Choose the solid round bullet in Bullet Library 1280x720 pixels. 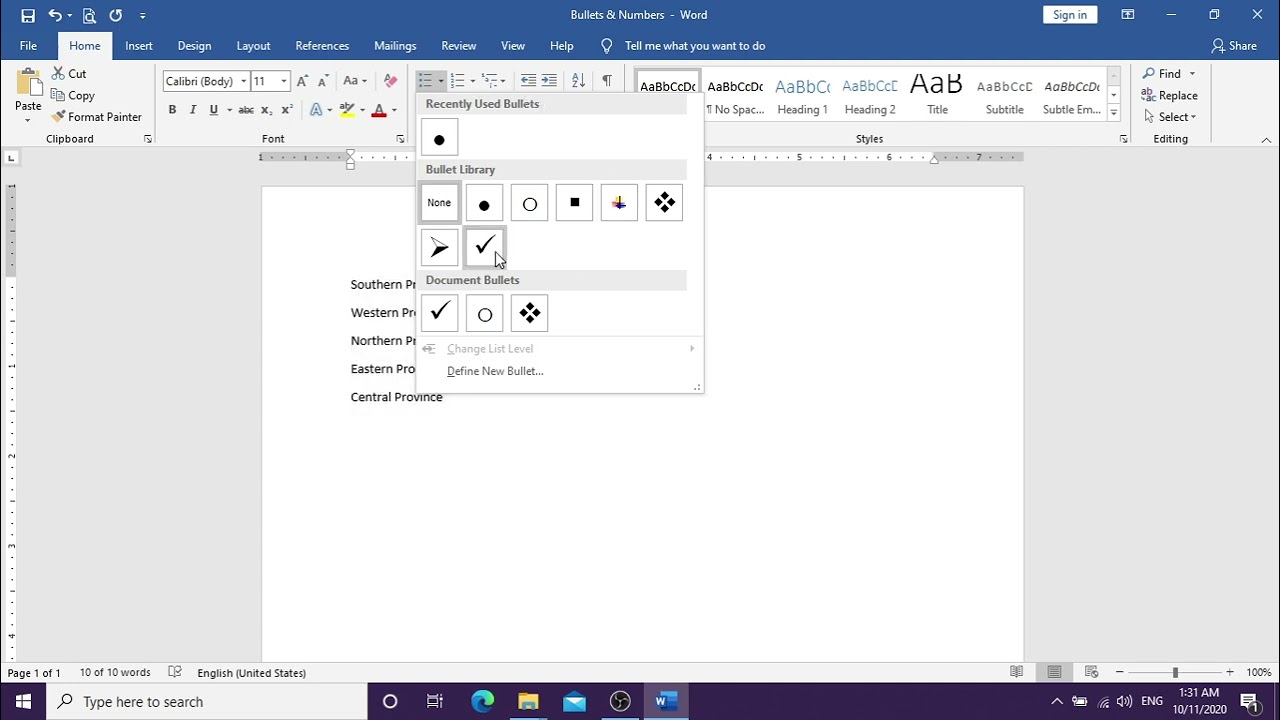[x=484, y=203]
